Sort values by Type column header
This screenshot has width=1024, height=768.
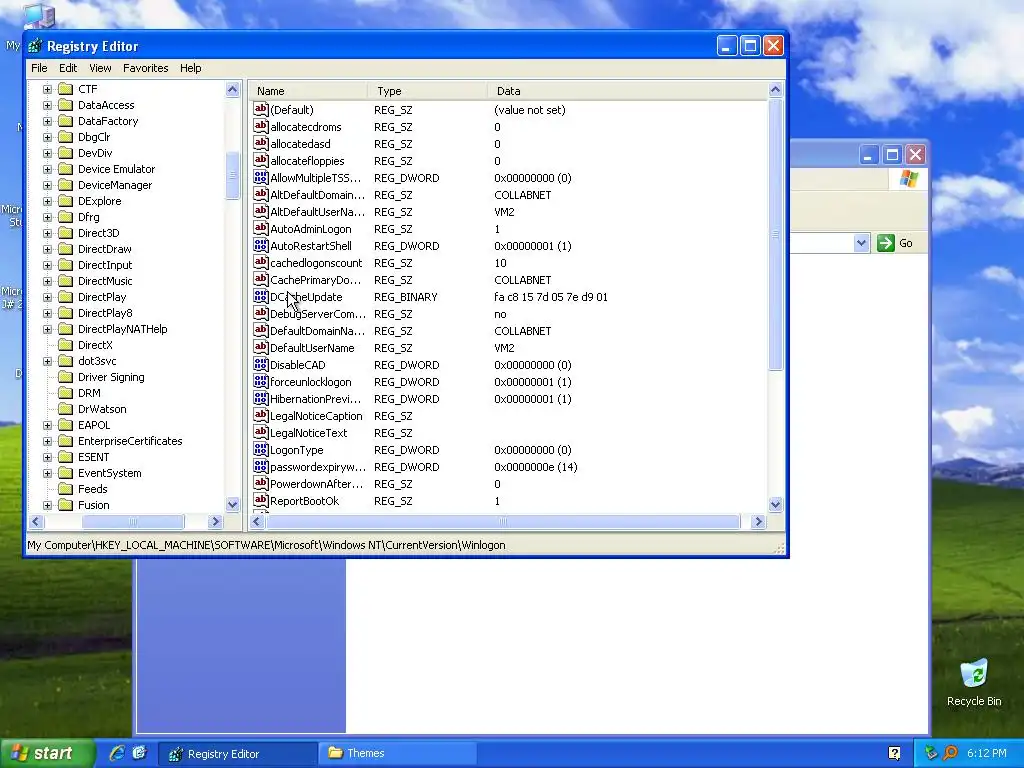click(427, 91)
